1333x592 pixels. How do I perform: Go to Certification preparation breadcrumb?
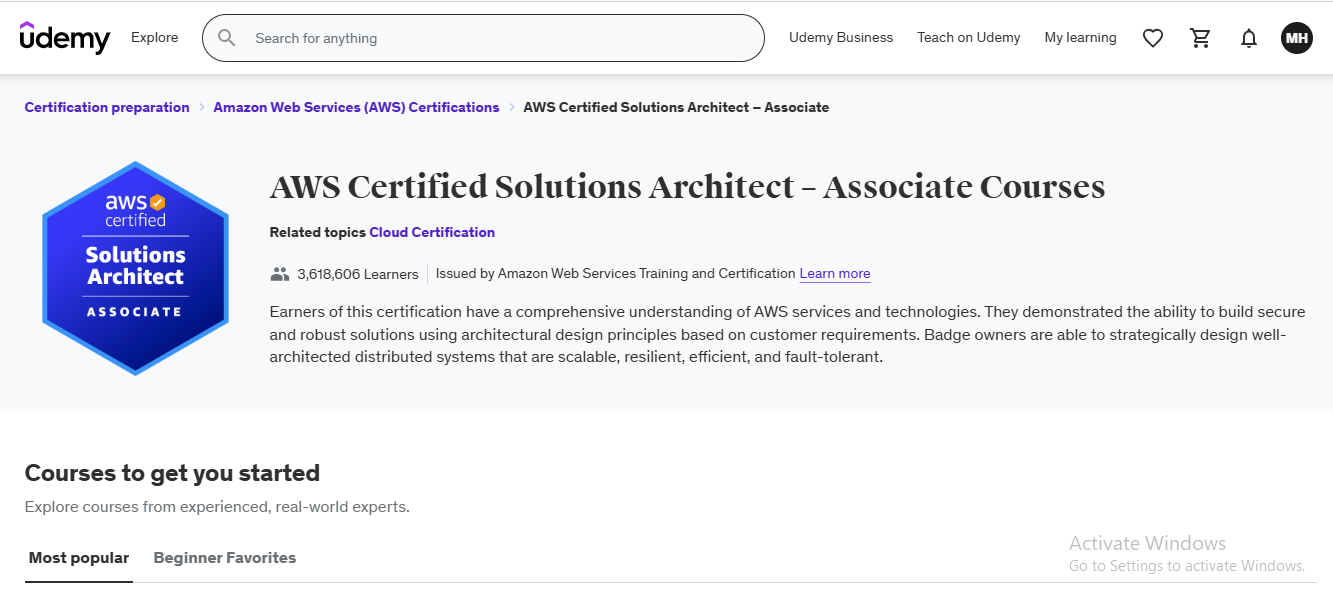(107, 107)
